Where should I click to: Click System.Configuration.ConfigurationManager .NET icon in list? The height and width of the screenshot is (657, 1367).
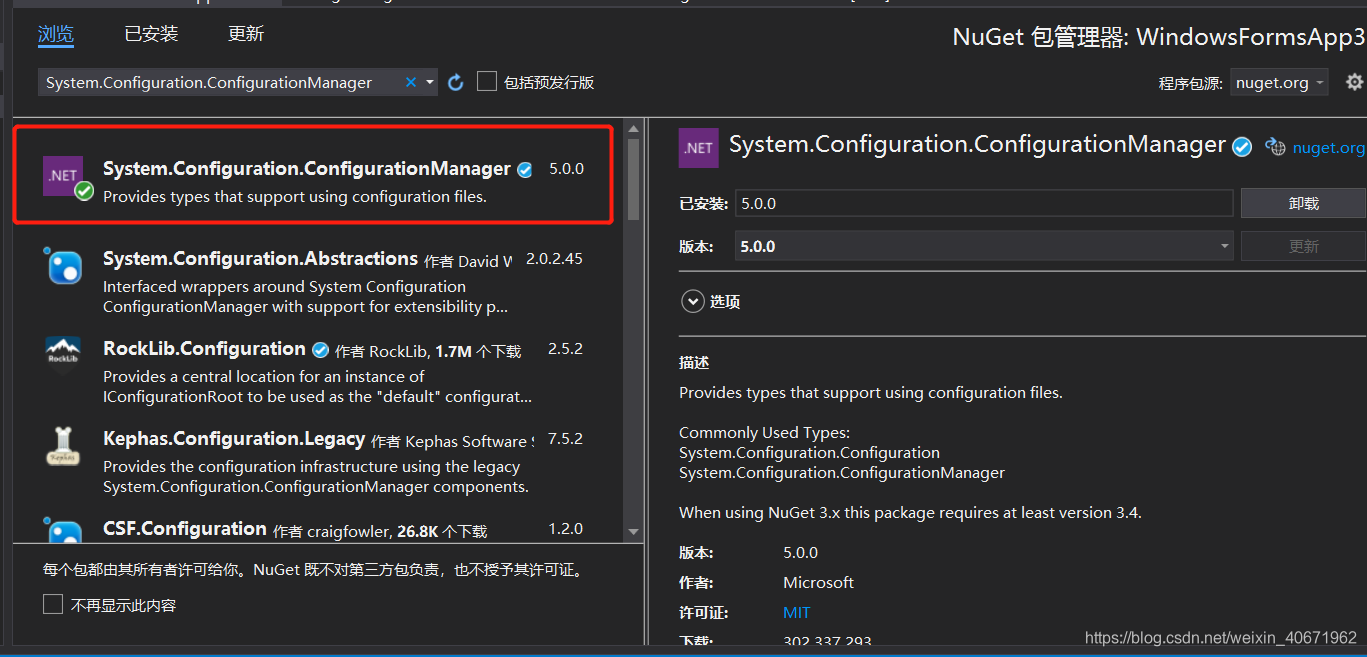pyautogui.click(x=63, y=175)
